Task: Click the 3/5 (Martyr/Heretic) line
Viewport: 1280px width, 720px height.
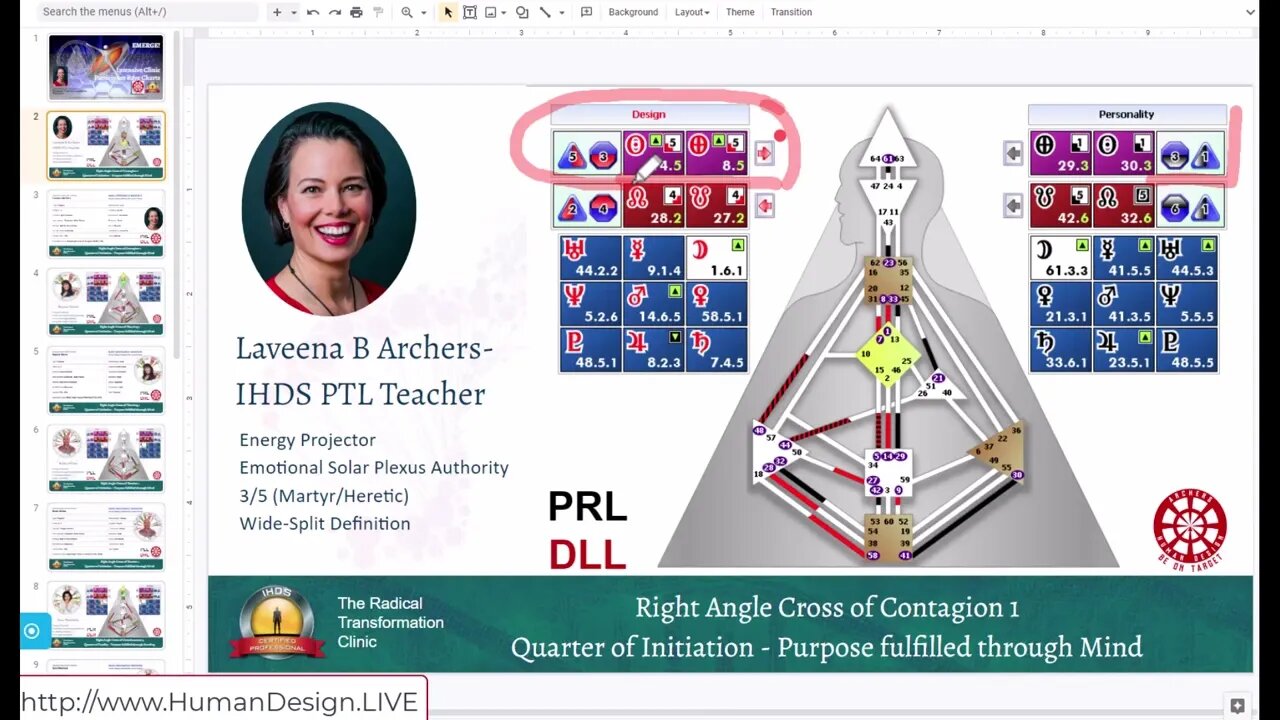Action: [x=324, y=496]
